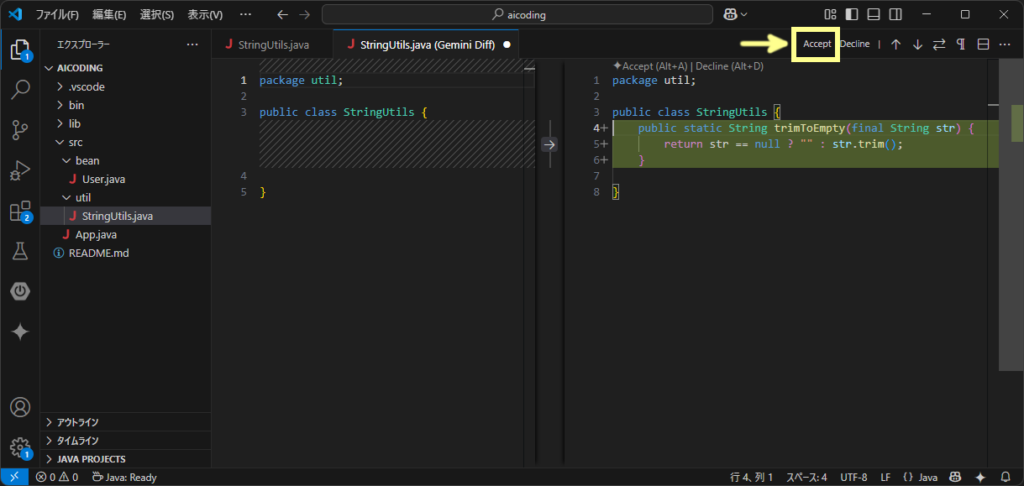Open the 編集(E) menu
This screenshot has width=1024, height=486.
[110, 14]
